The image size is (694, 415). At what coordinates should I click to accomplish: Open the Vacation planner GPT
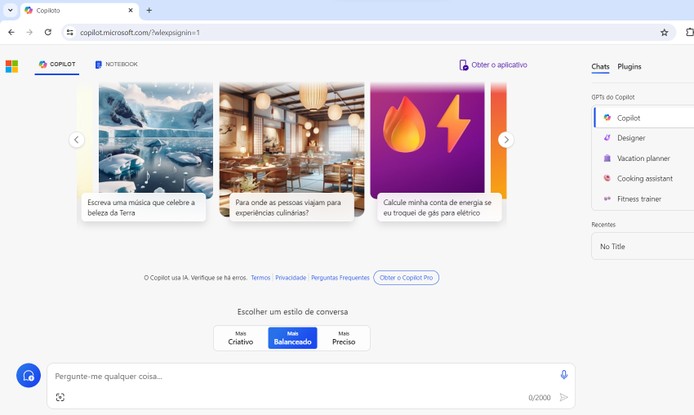pos(644,158)
